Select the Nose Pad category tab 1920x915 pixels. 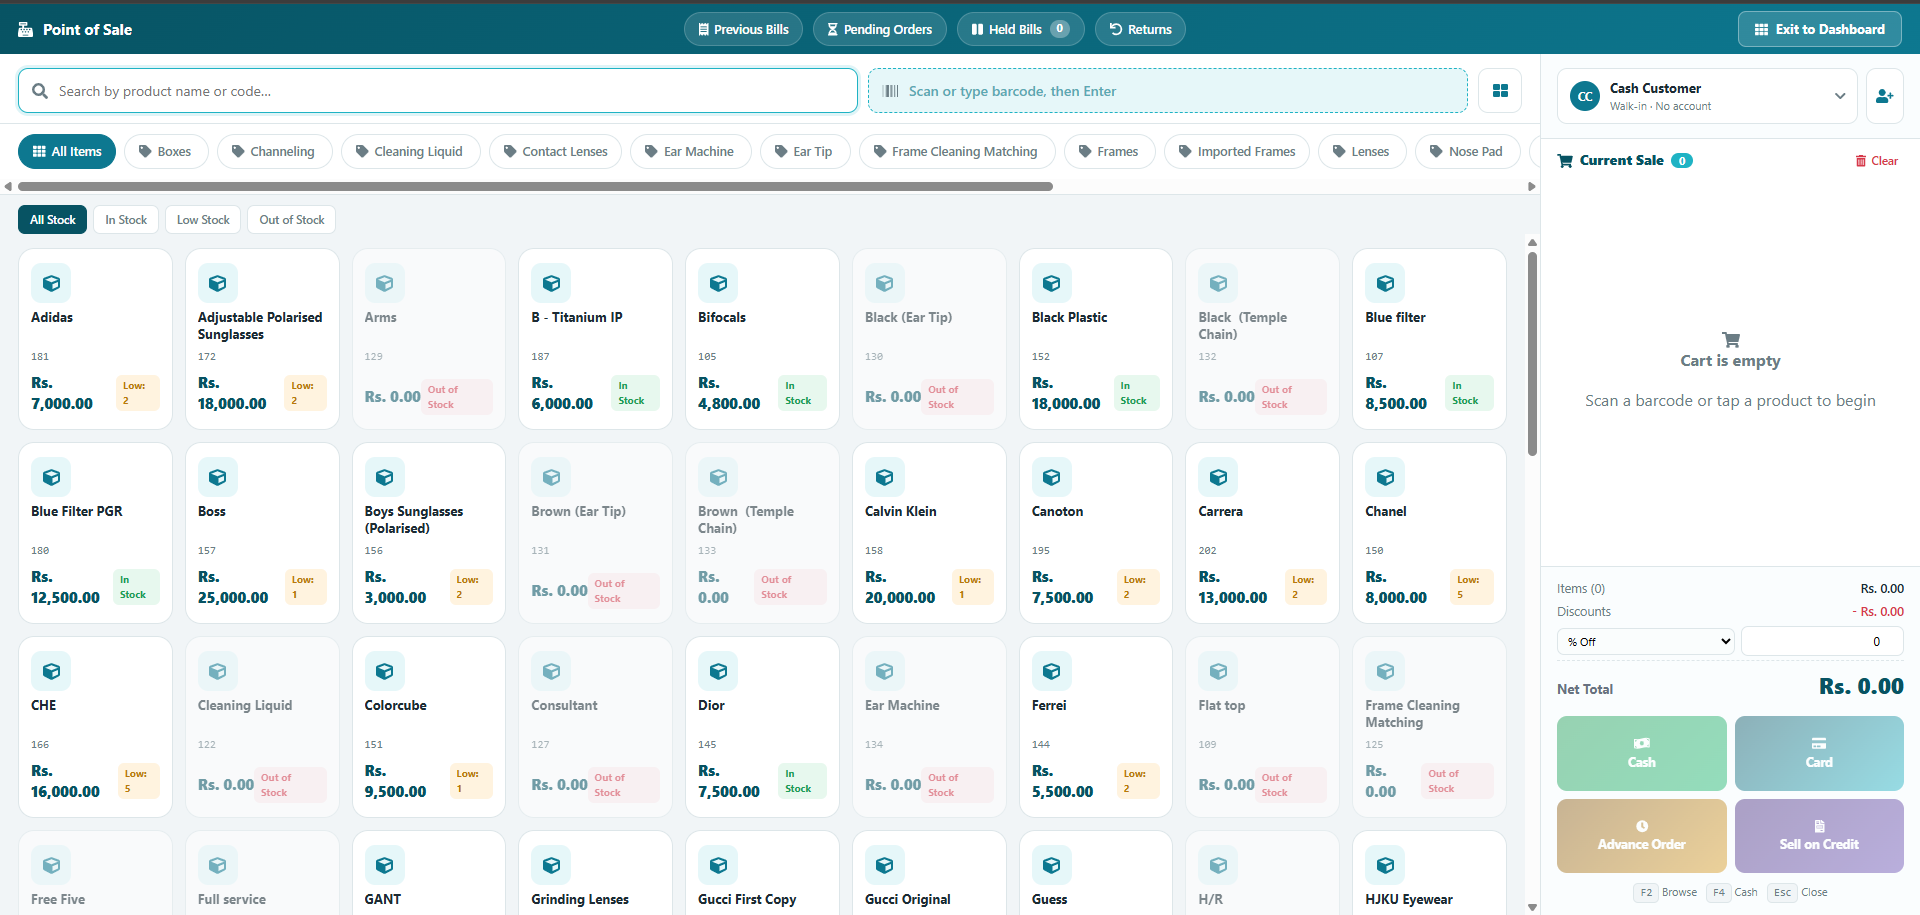[x=1467, y=152]
